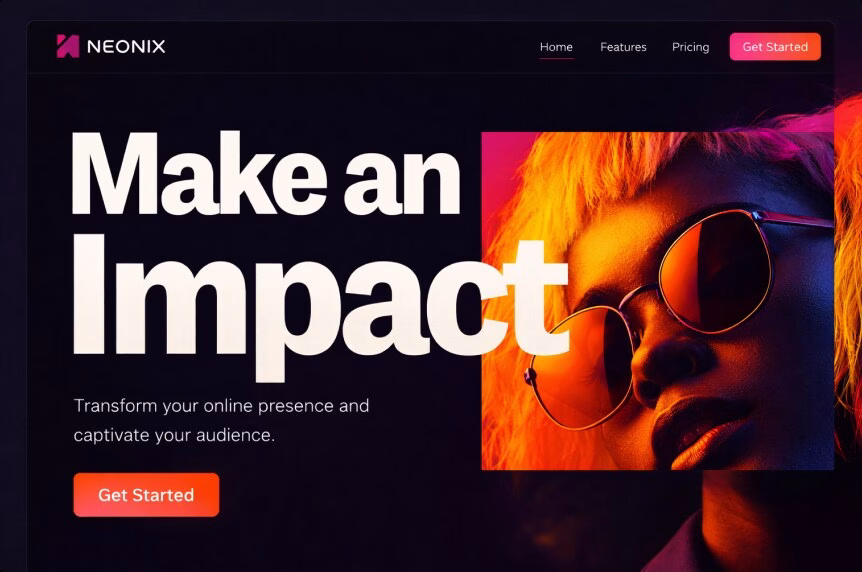The image size is (862, 572).
Task: Click the NEONIX wordmark text
Action: 126,46
